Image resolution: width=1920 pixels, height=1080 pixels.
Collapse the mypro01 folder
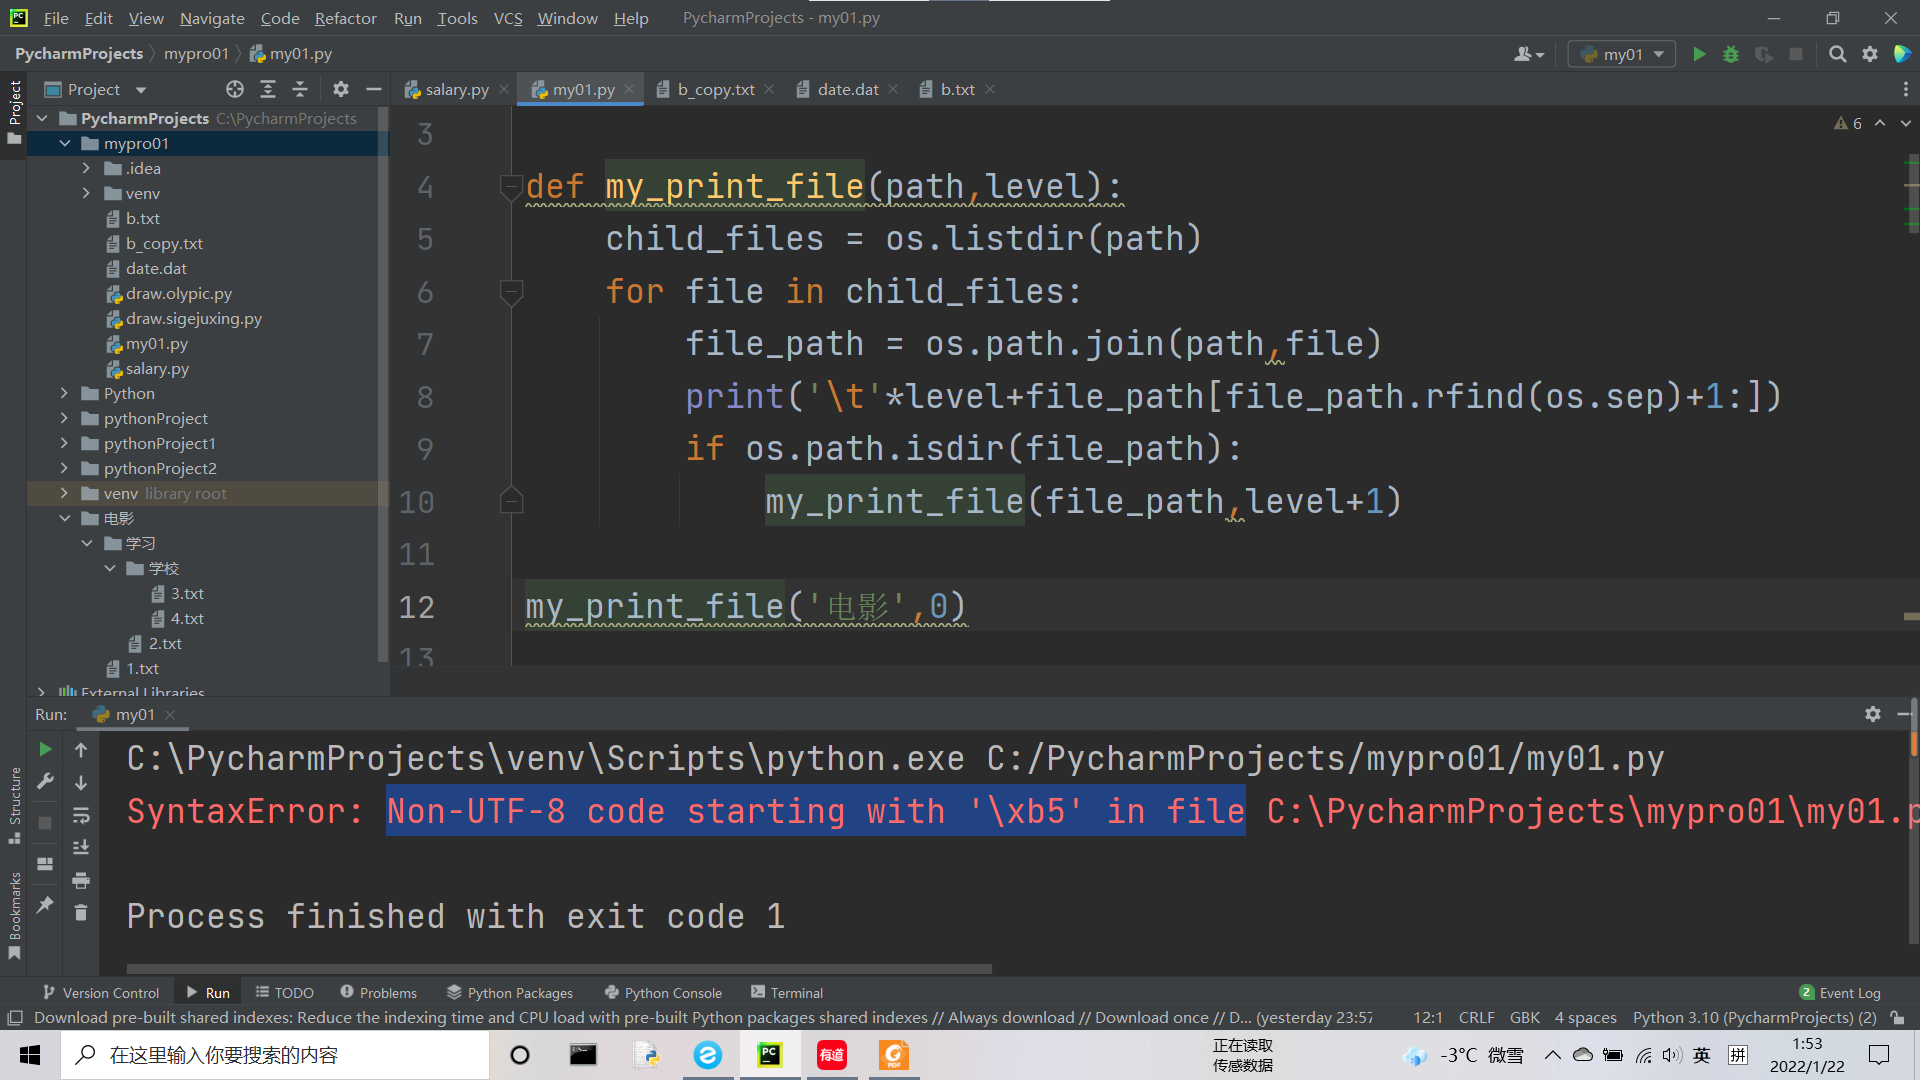(65, 143)
